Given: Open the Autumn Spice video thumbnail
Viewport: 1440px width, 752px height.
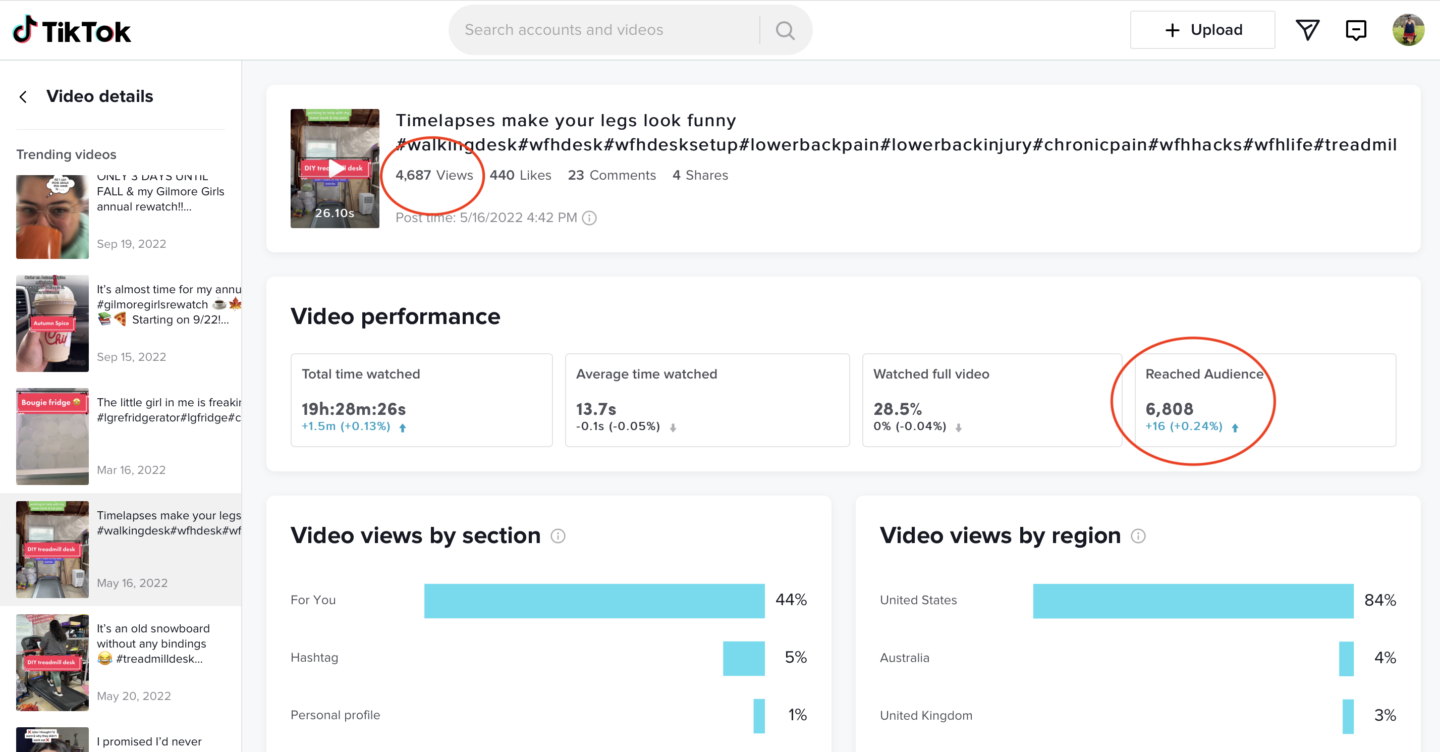Looking at the screenshot, I should click(52, 324).
